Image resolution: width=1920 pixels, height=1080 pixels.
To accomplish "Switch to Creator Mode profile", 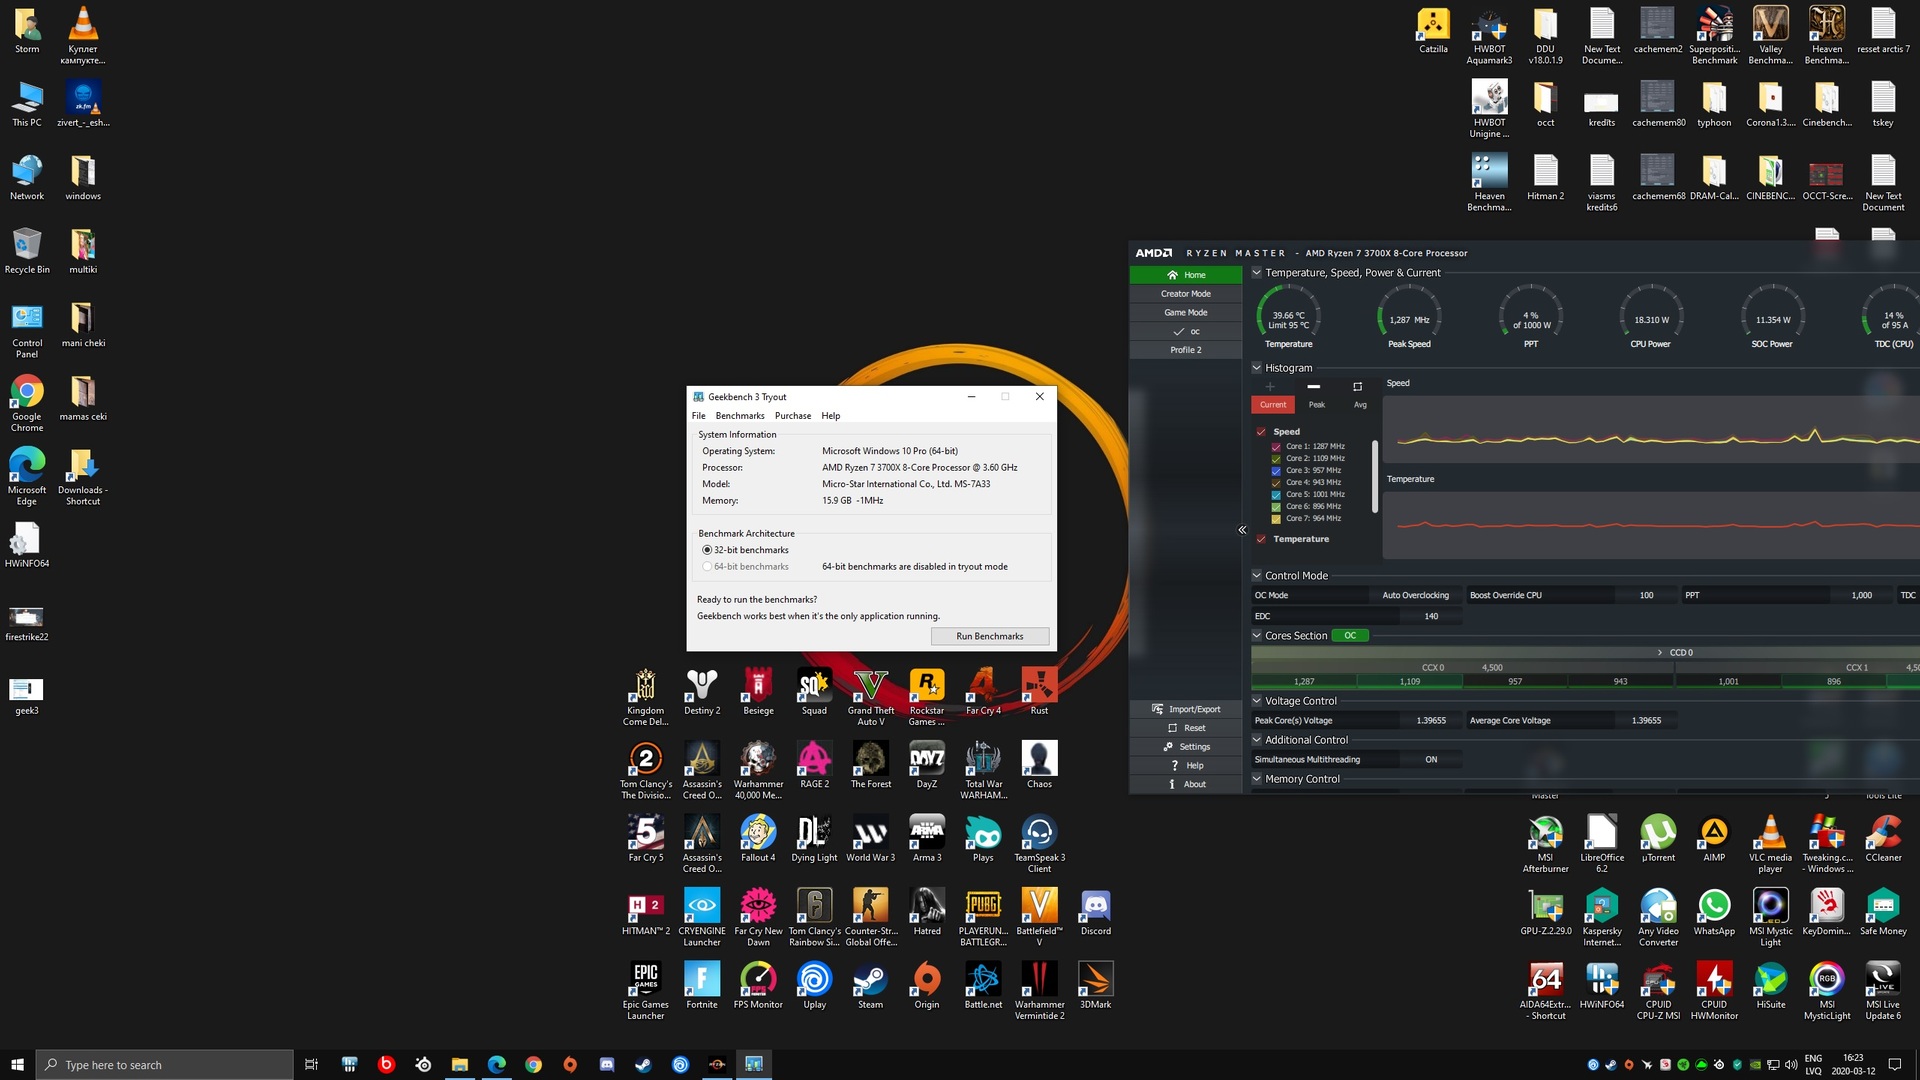I will 1186,294.
